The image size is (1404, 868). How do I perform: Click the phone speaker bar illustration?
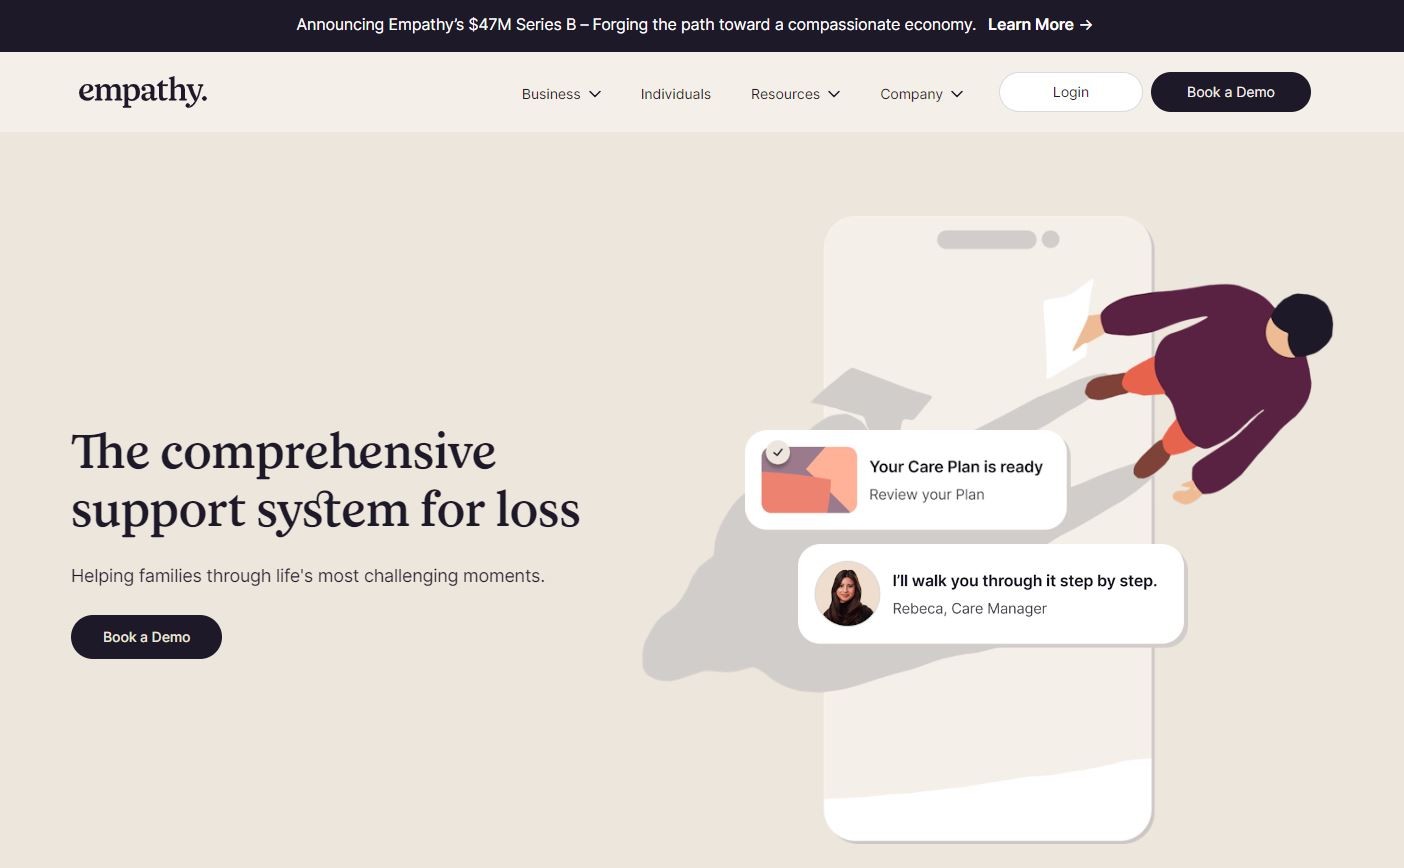tap(986, 239)
